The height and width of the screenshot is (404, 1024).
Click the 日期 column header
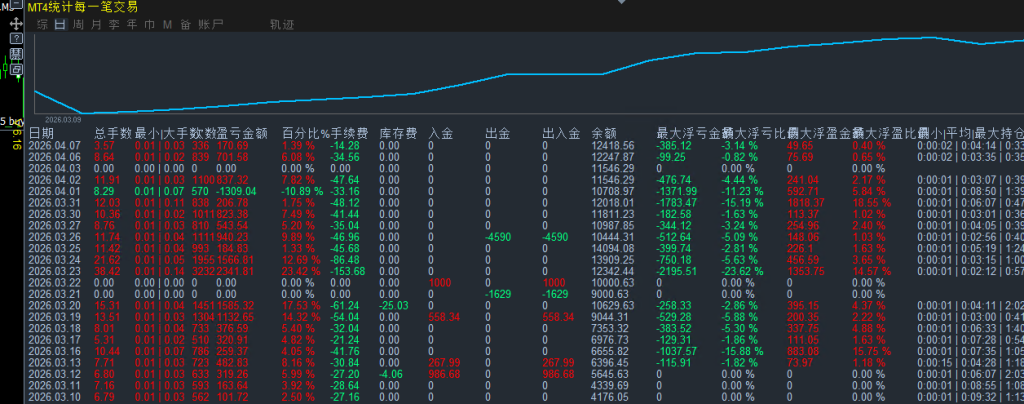(x=41, y=132)
